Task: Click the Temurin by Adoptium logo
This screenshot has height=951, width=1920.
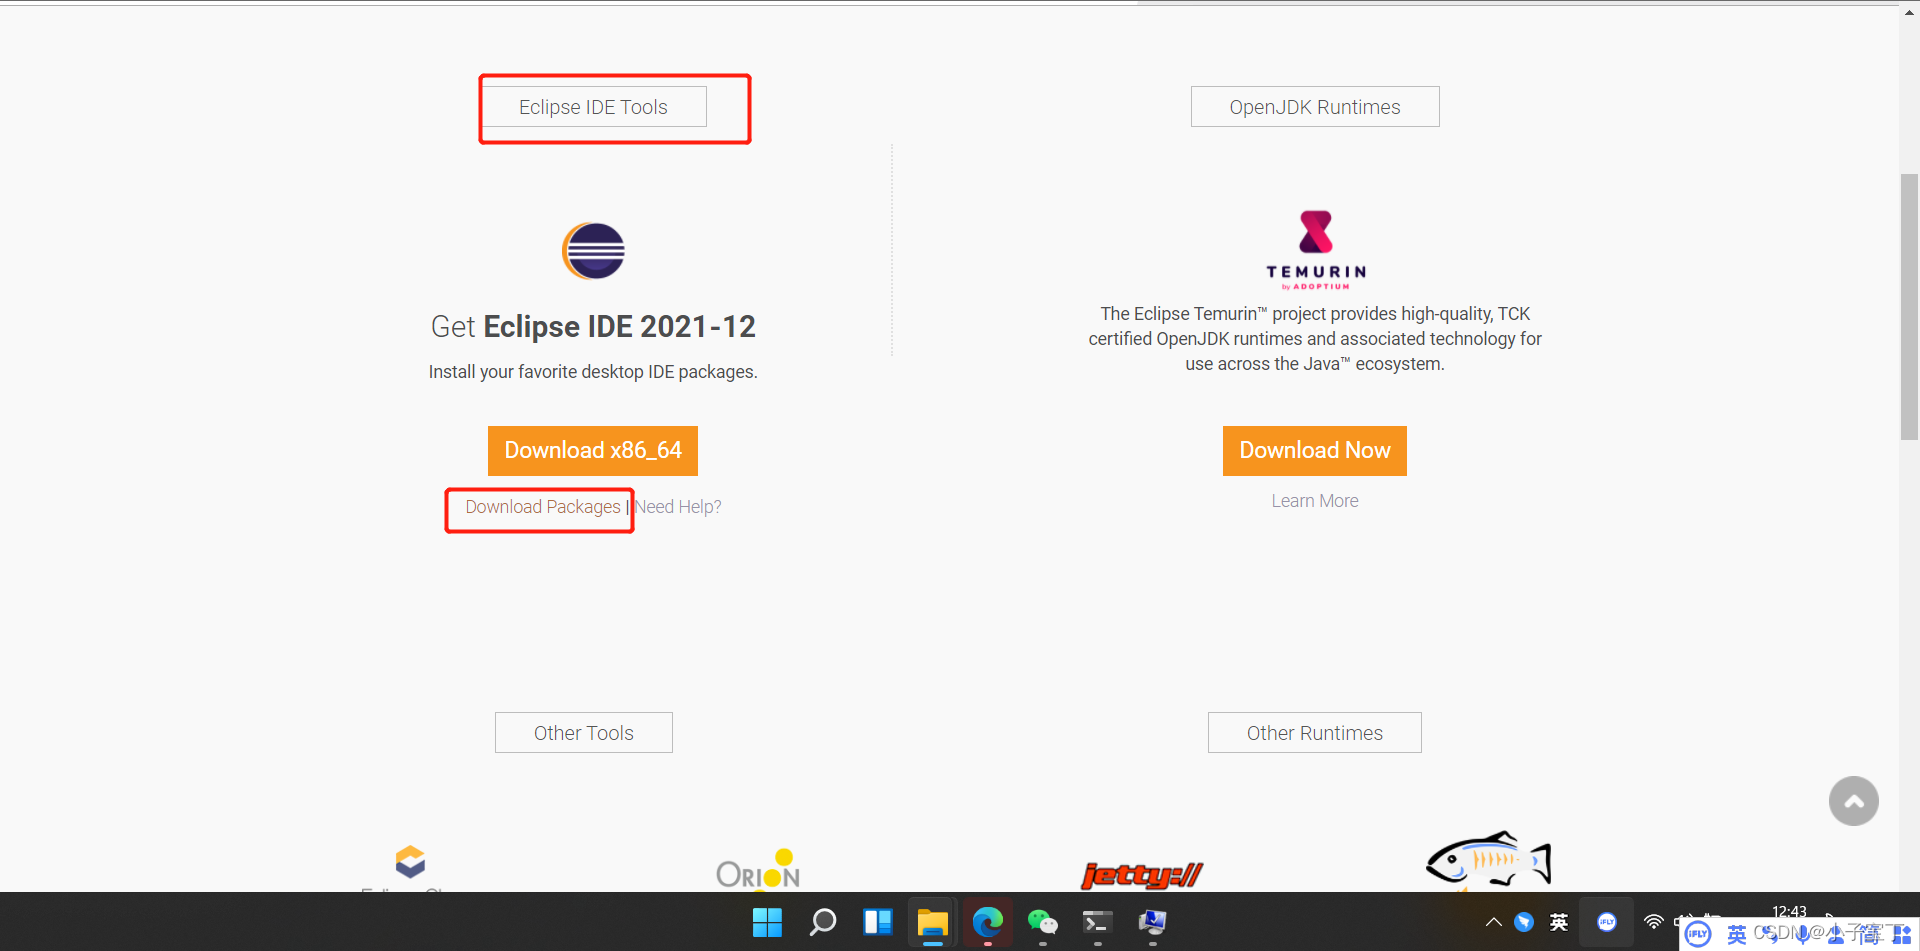Action: pos(1315,250)
